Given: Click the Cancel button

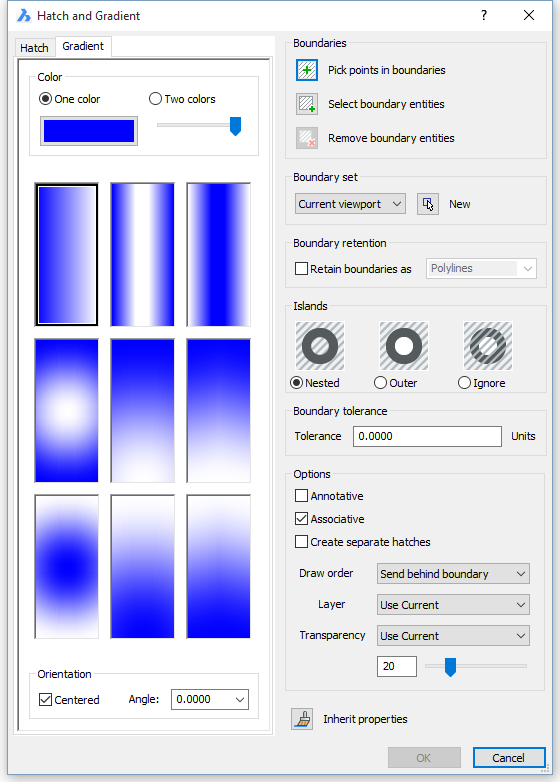Looking at the screenshot, I should (509, 758).
